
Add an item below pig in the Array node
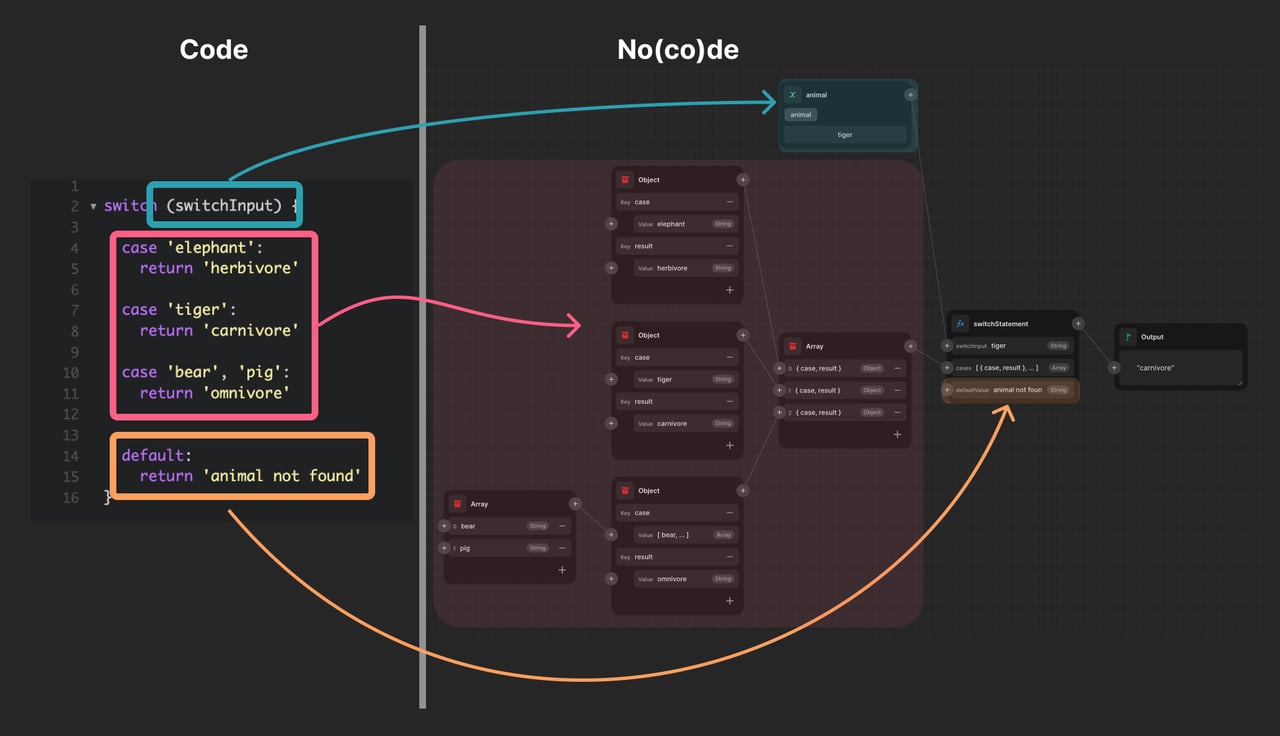click(562, 570)
